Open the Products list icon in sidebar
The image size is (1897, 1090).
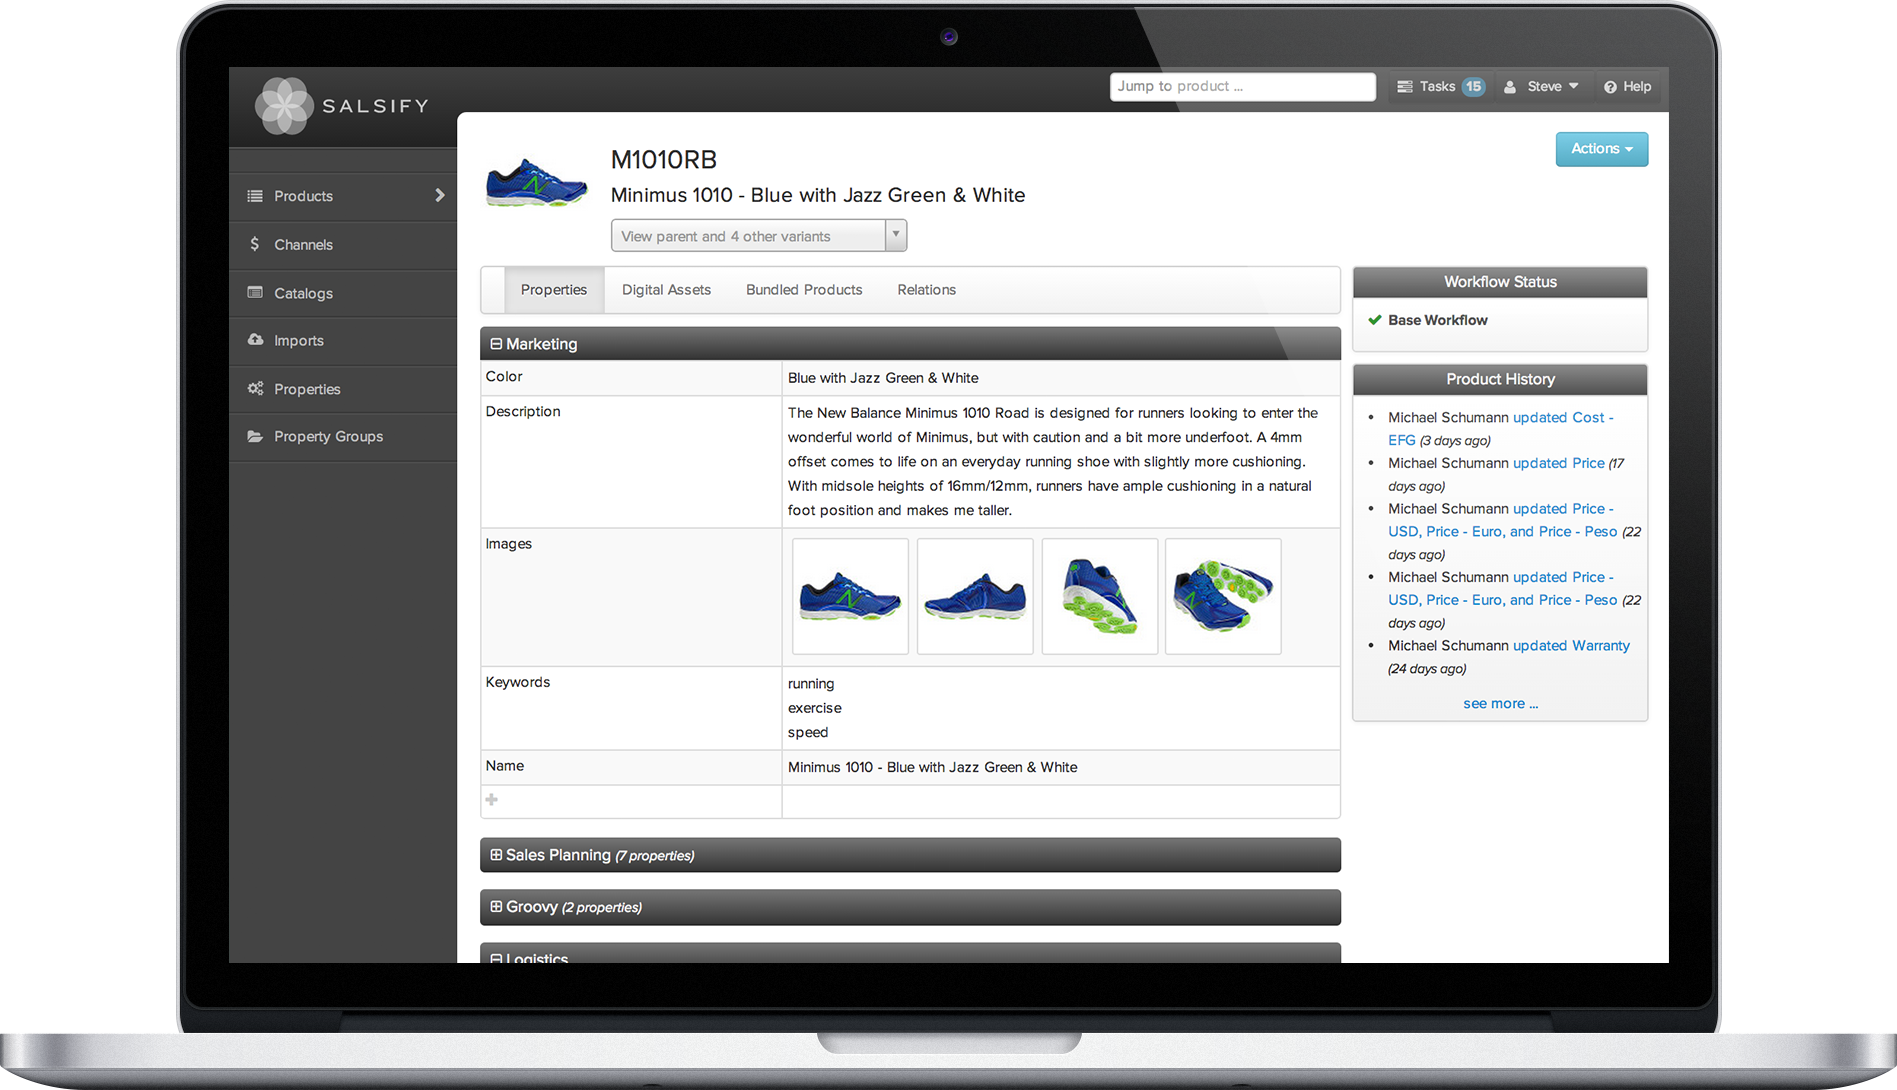click(x=255, y=196)
